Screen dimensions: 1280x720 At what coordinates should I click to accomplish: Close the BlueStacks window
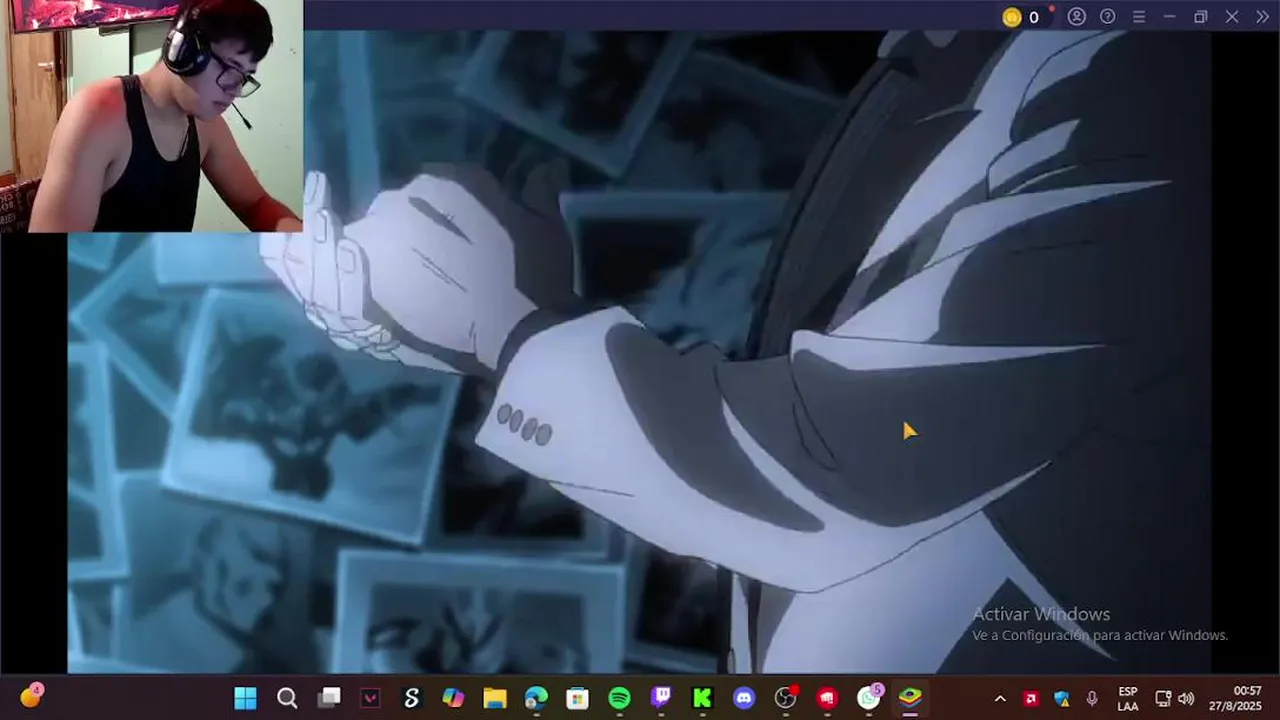[1232, 17]
